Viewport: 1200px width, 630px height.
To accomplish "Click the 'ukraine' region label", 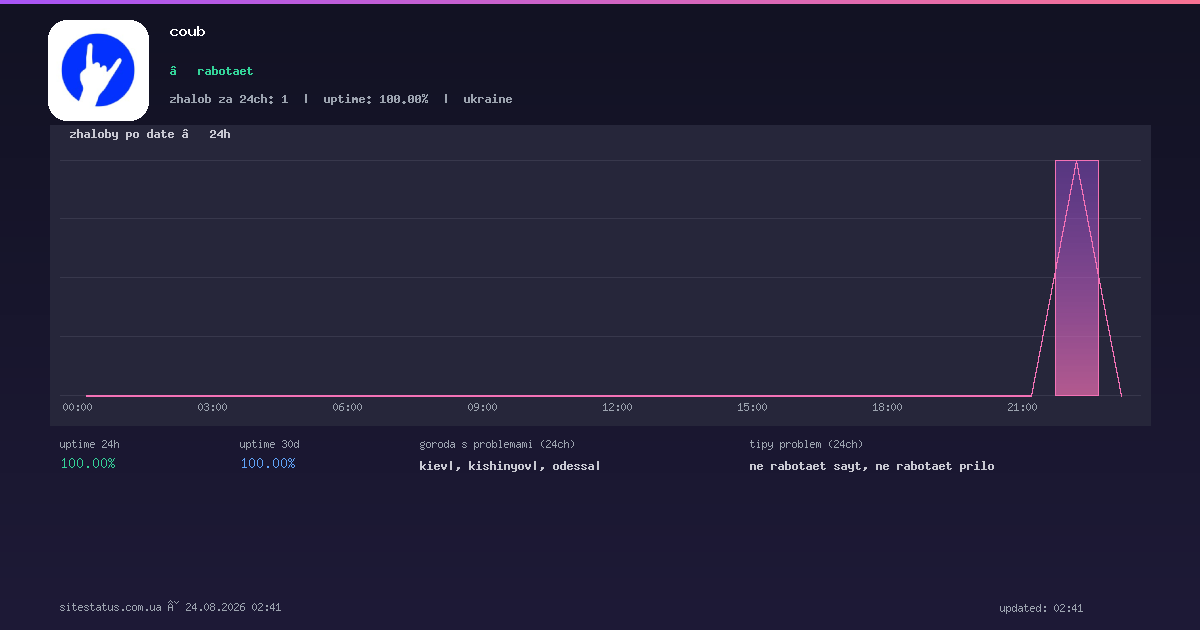I will [x=488, y=99].
